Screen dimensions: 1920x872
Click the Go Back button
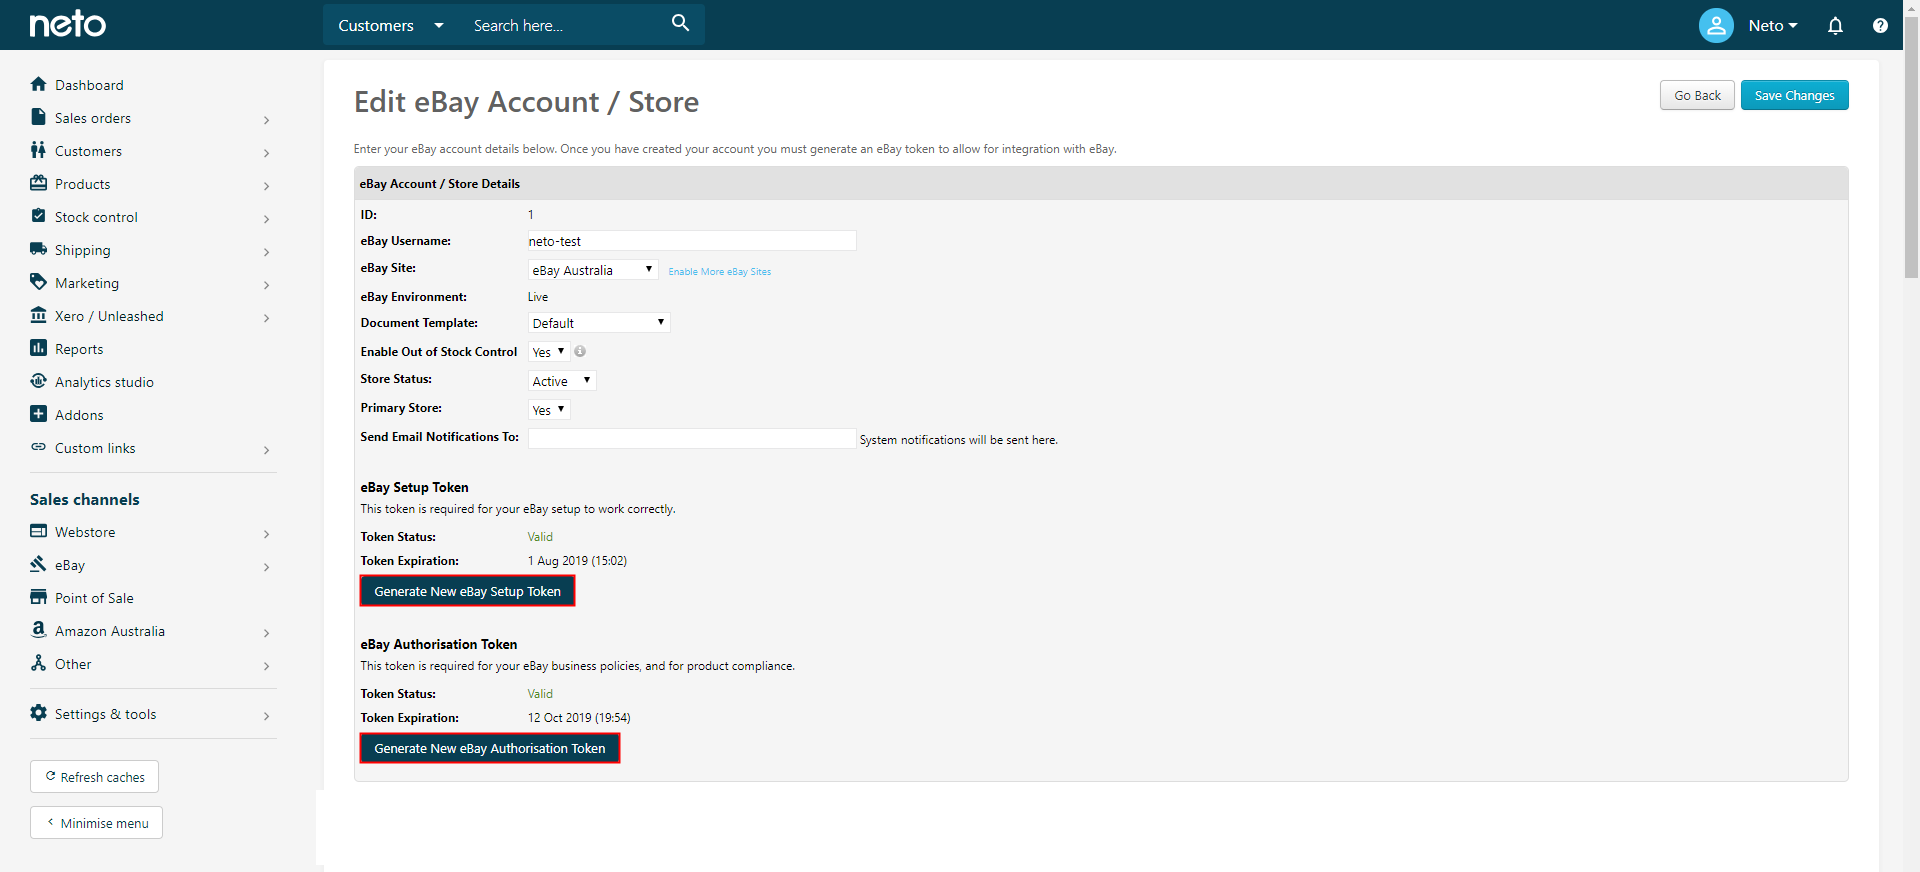(1697, 95)
